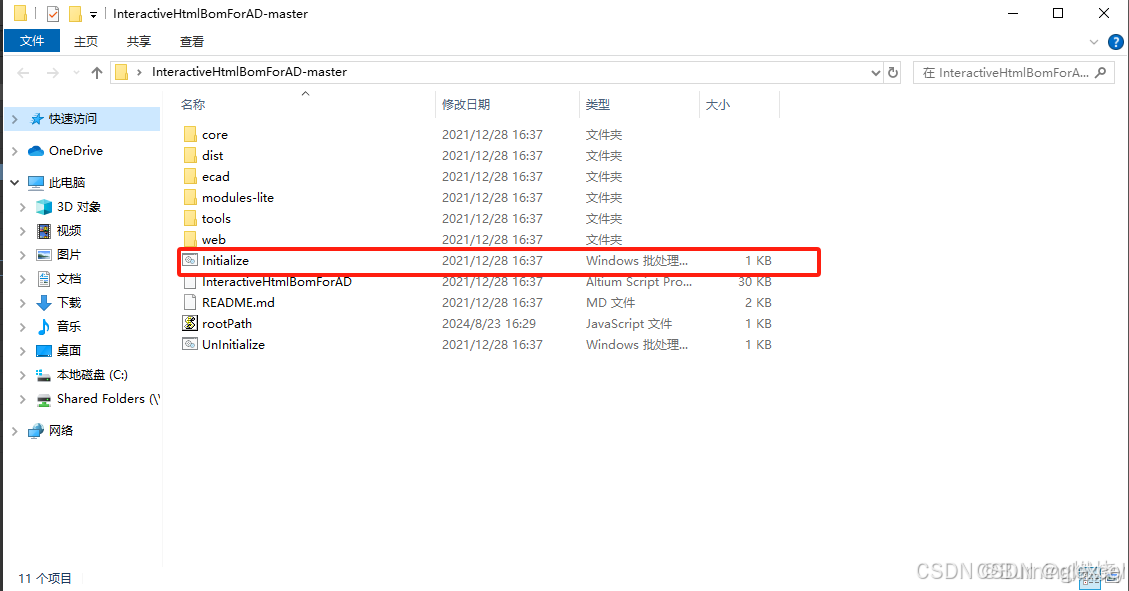This screenshot has width=1129, height=591.
Task: Click the OneDrive cloud icon
Action: 36,150
